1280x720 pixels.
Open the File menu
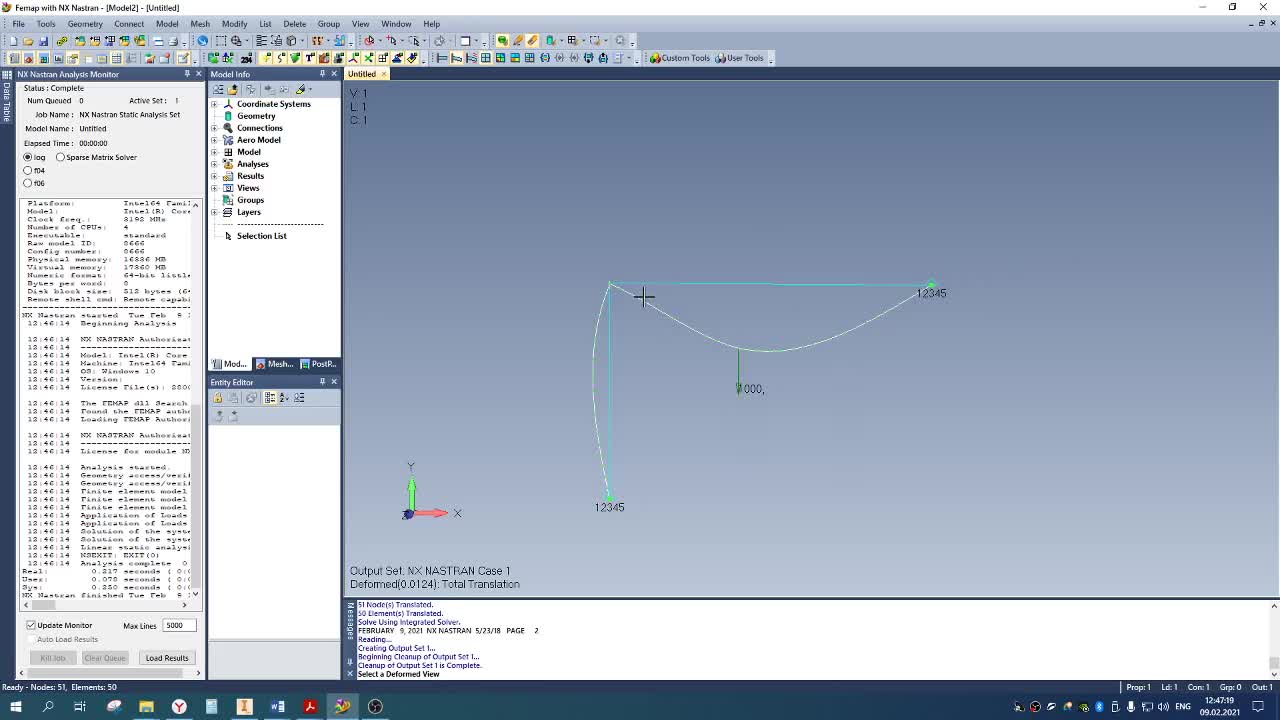pos(19,24)
